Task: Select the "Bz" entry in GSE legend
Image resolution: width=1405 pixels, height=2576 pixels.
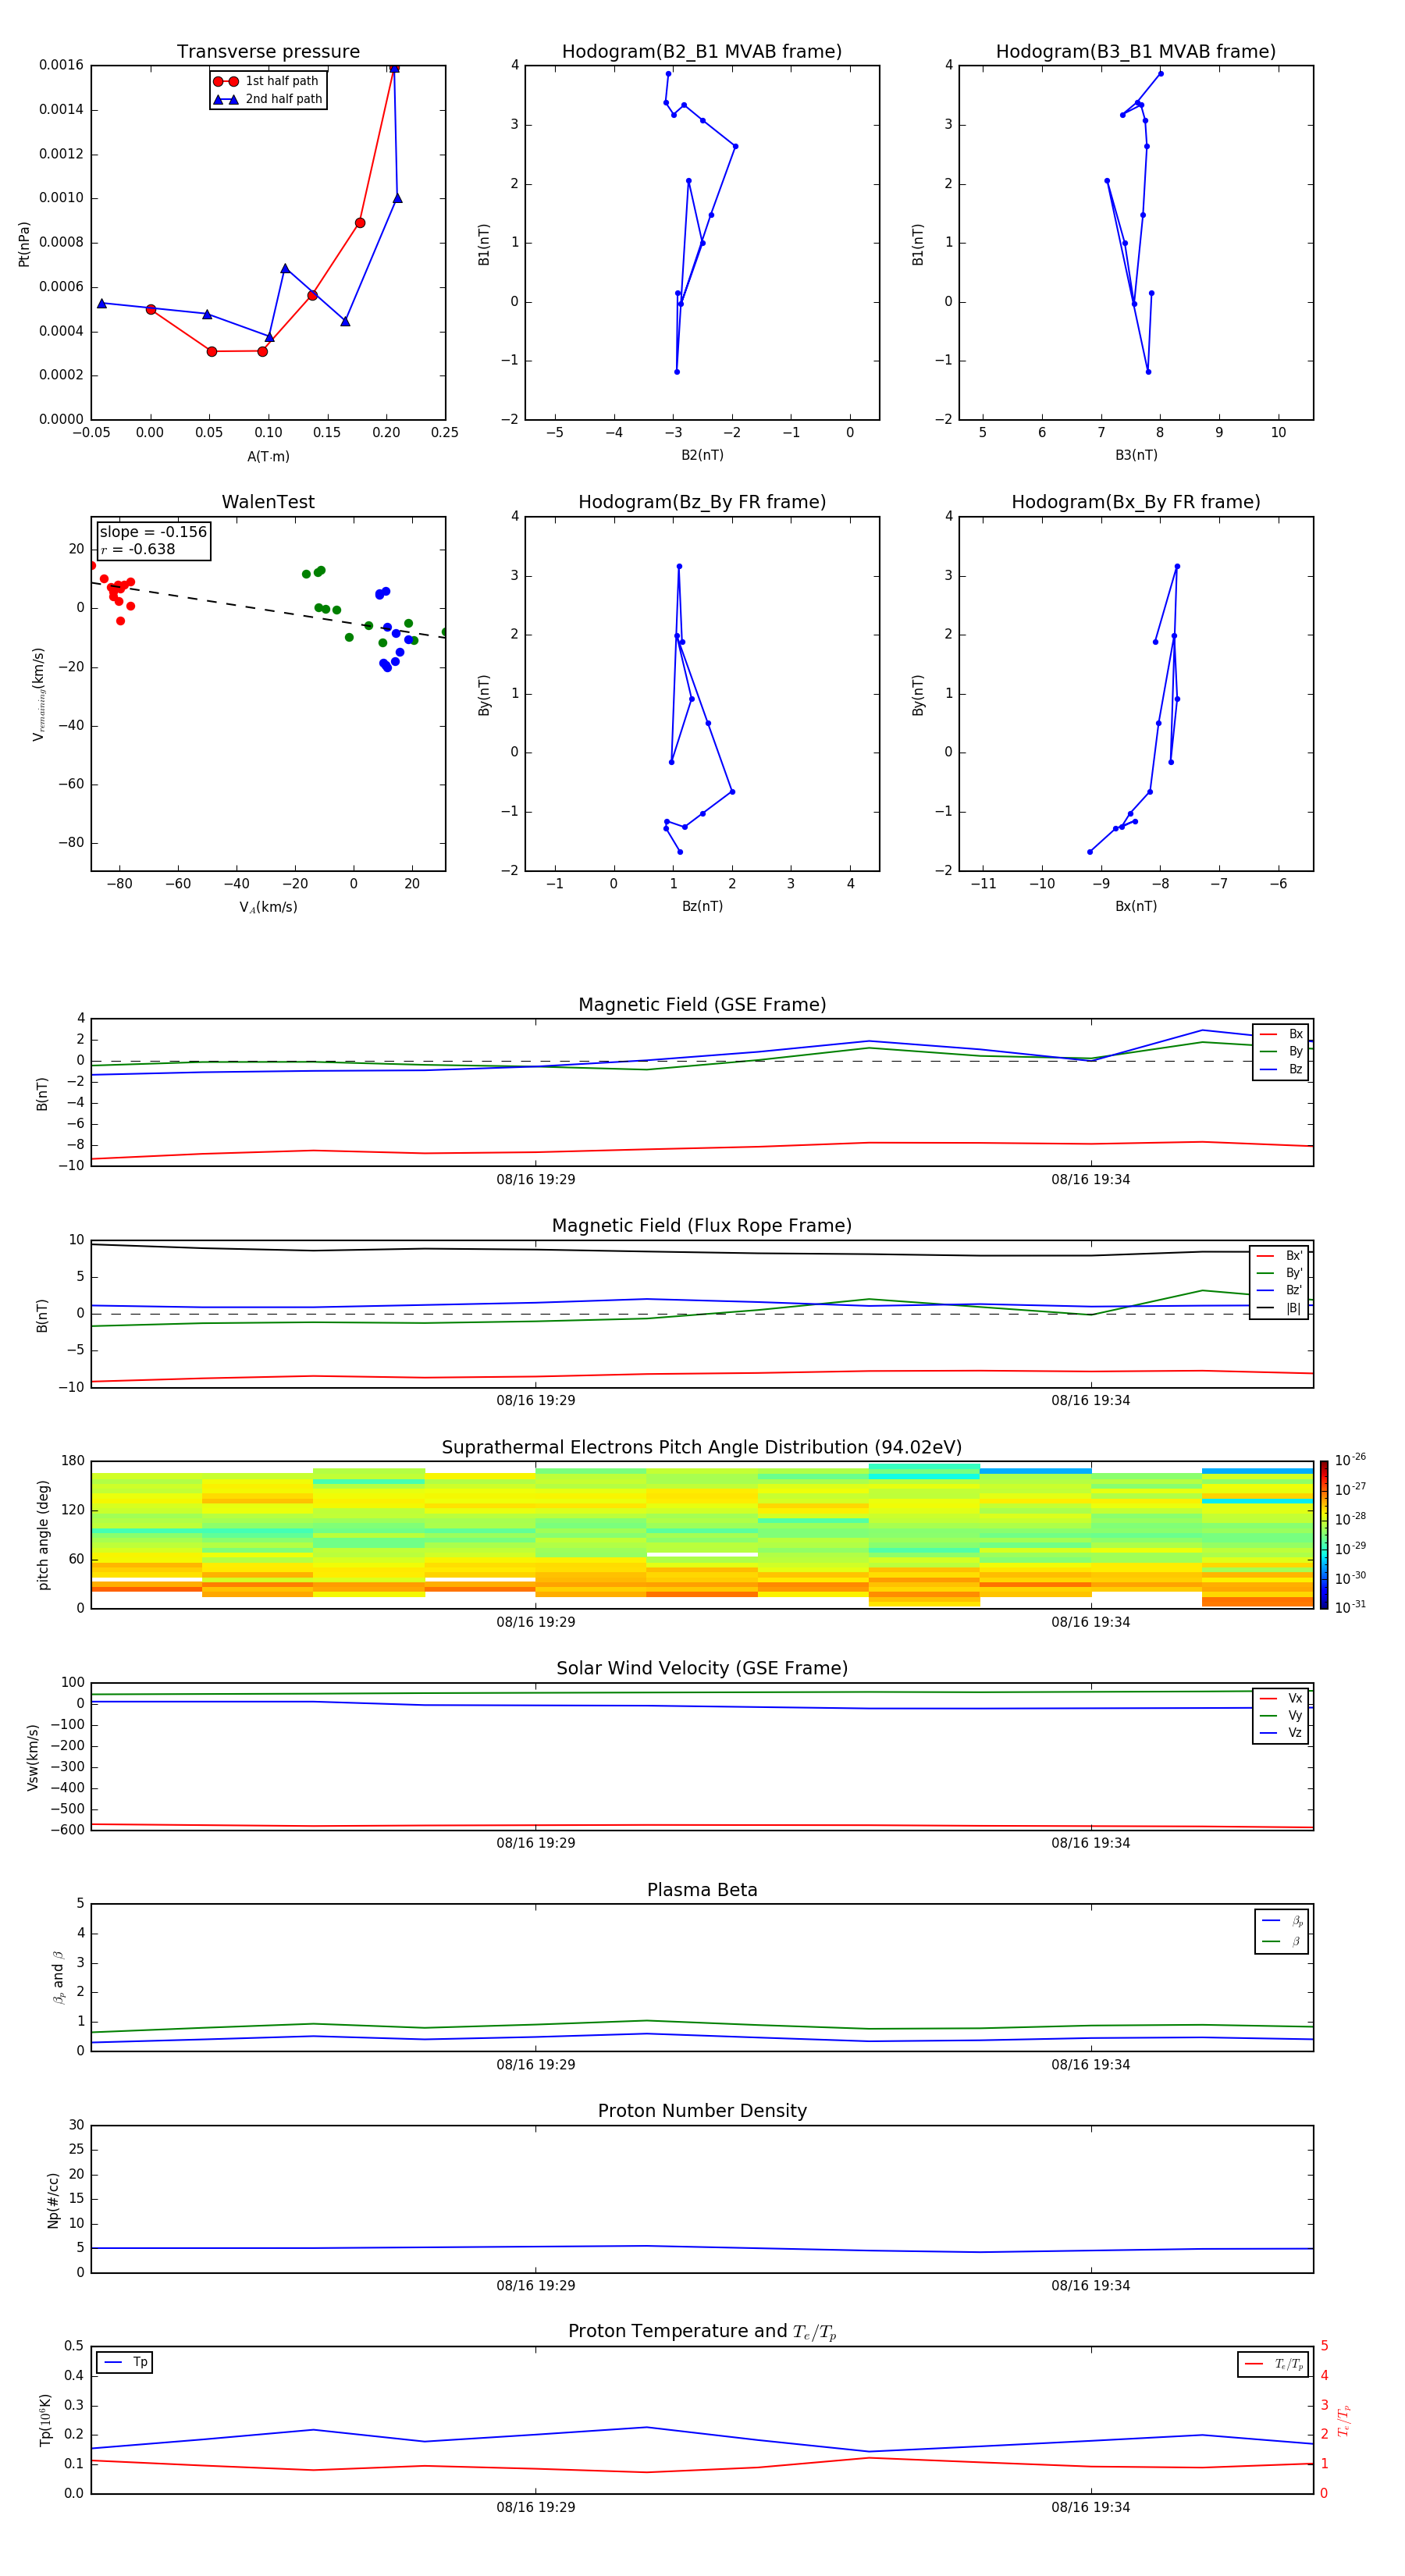Action: pyautogui.click(x=1281, y=1070)
